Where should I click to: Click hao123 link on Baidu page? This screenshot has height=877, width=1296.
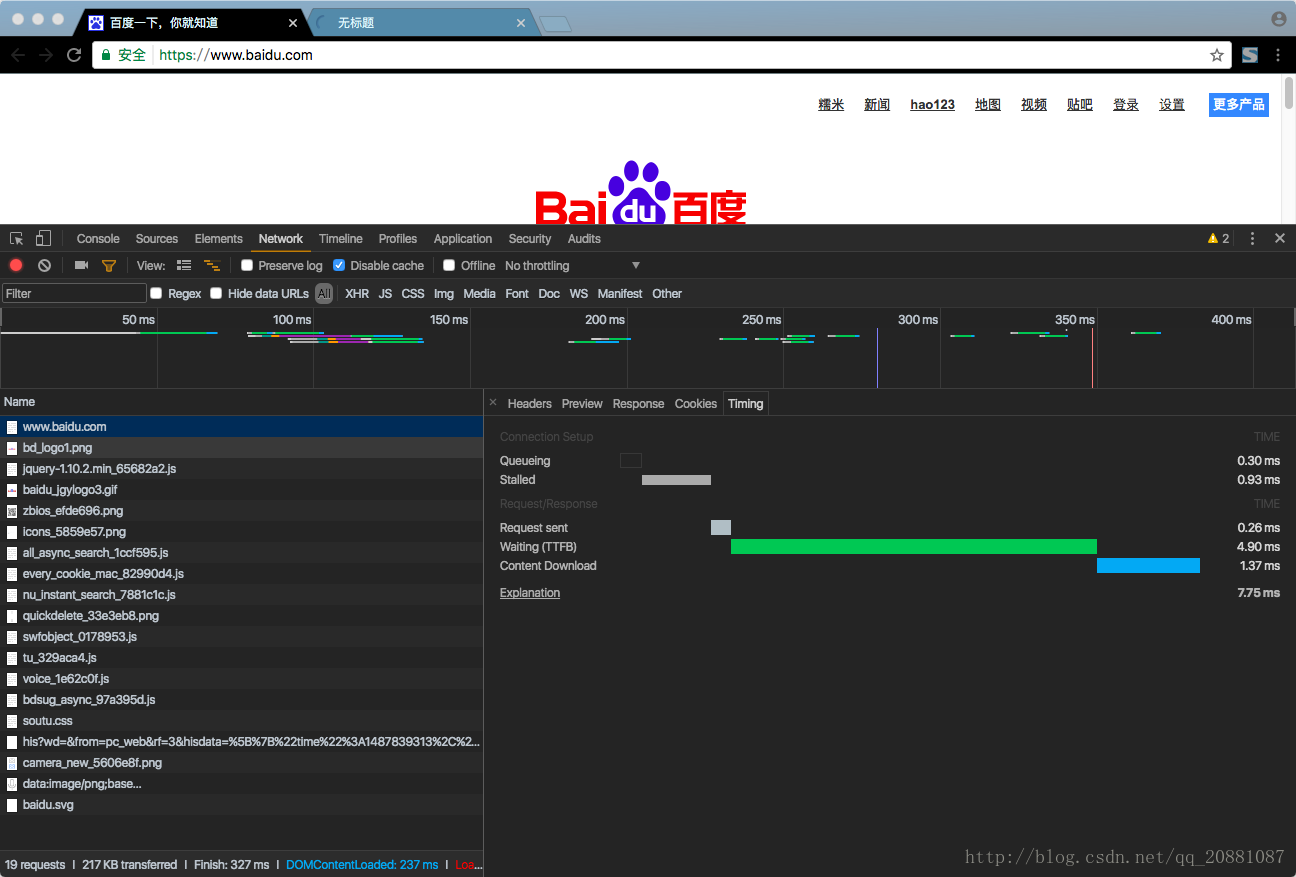pyautogui.click(x=932, y=104)
